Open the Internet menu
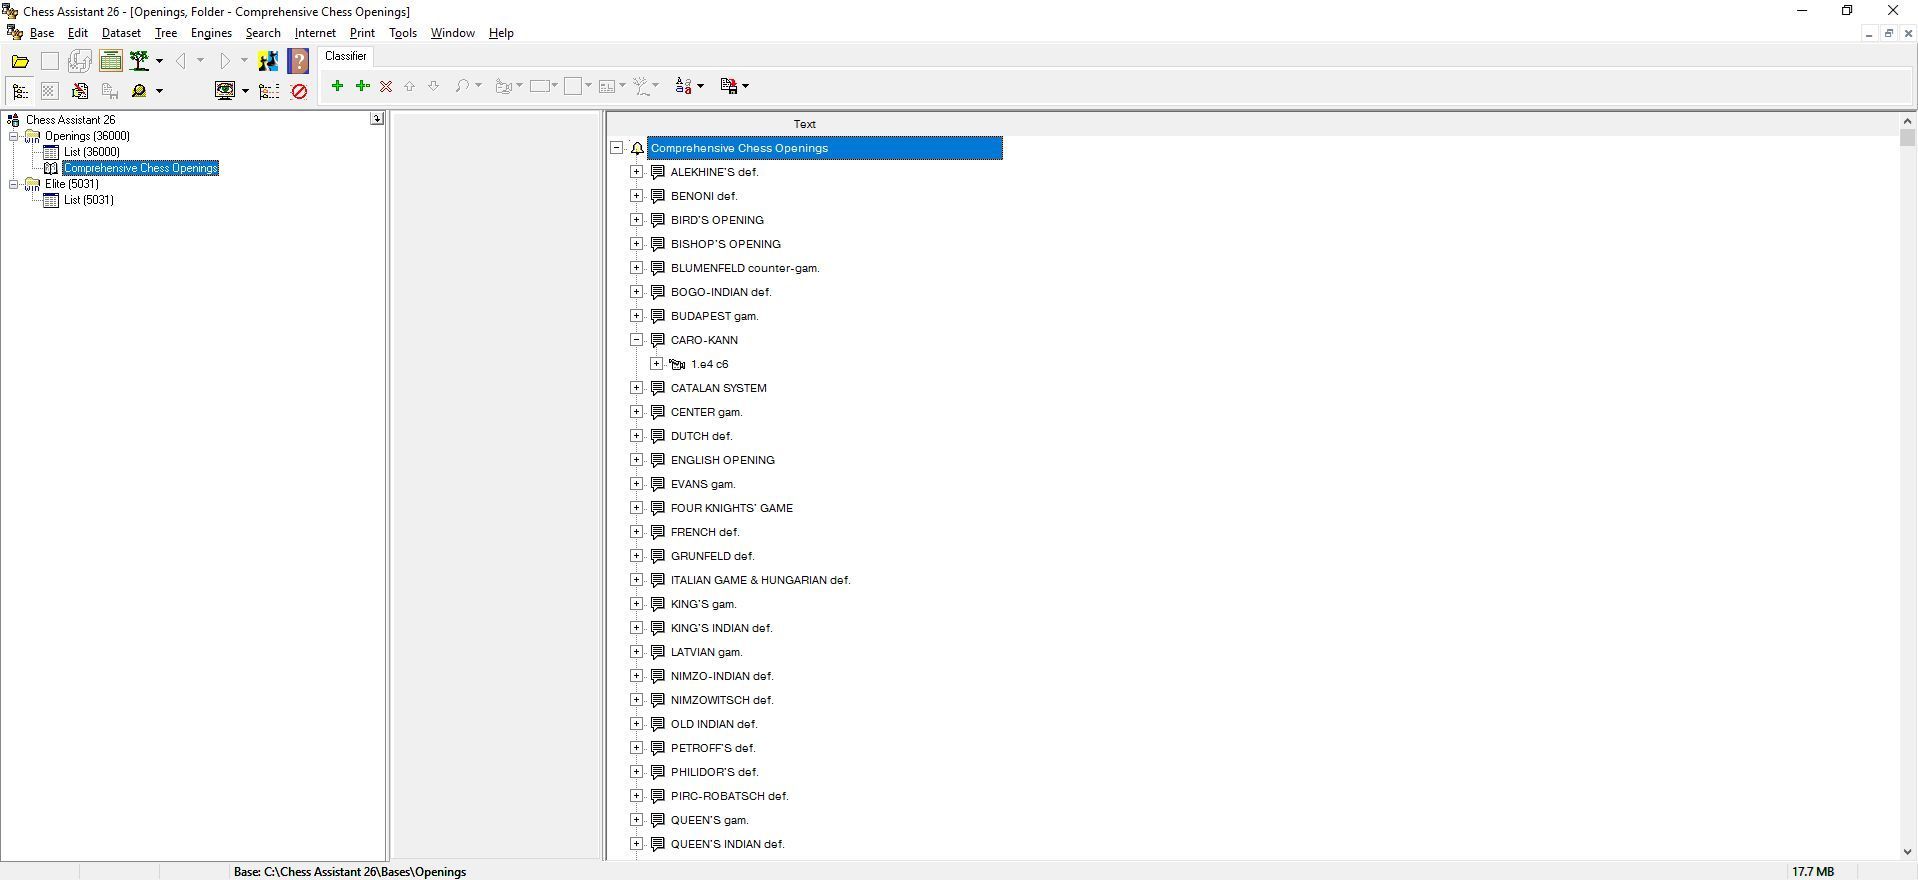Viewport: 1918px width, 880px height. 315,33
